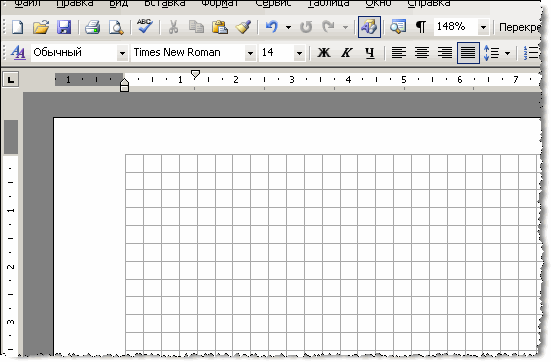Open font list Times New Roman
Image resolution: width=551 pixels, height=362 pixels.
(x=250, y=53)
